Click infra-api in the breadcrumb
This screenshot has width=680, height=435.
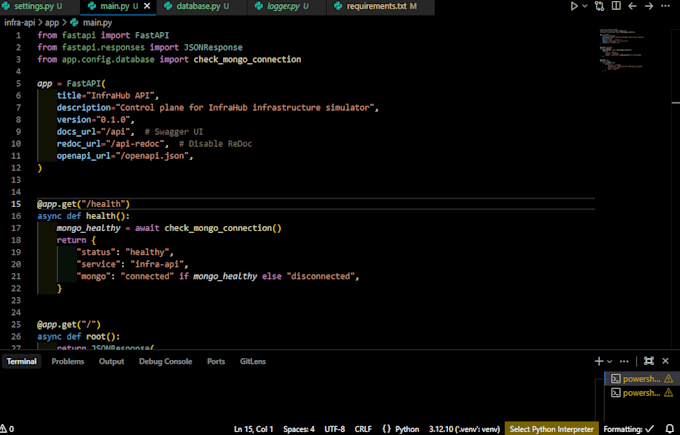coord(20,23)
